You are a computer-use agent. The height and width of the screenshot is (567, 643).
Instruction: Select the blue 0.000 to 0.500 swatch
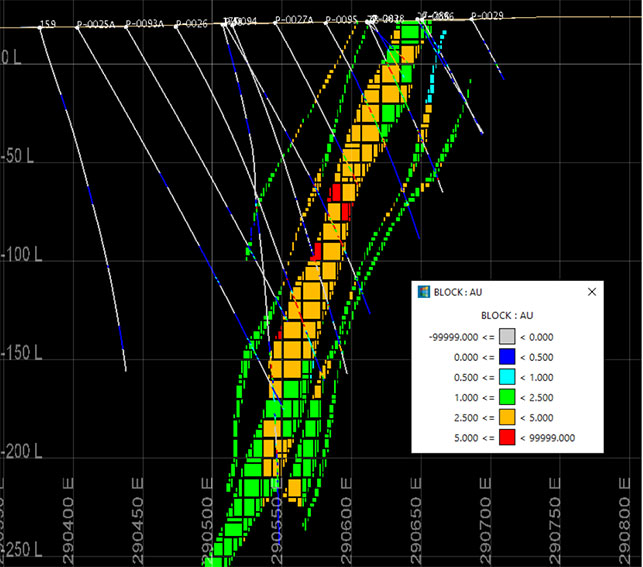tap(508, 357)
